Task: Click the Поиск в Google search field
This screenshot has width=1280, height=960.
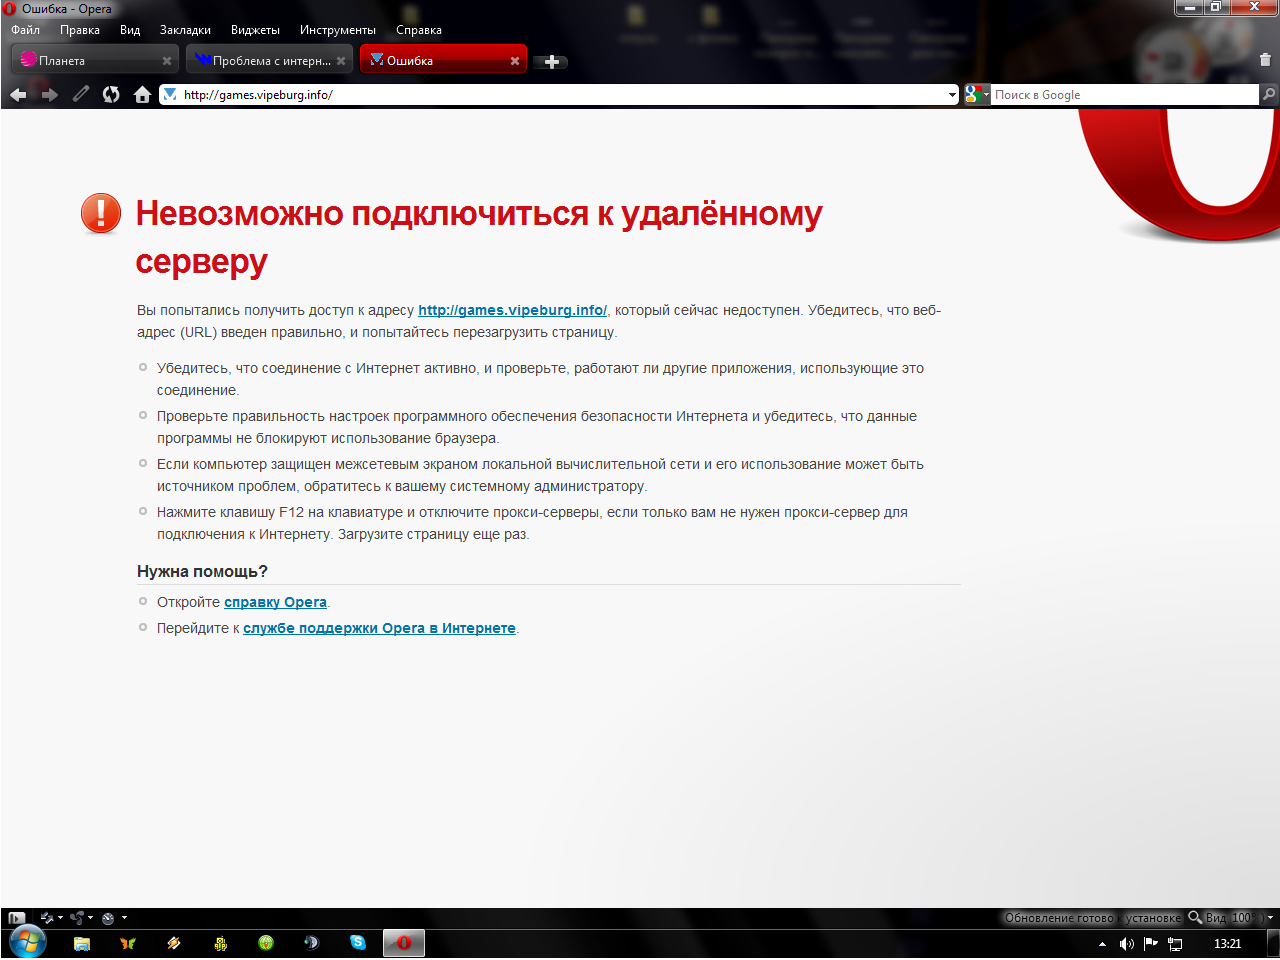Action: tap(1125, 95)
